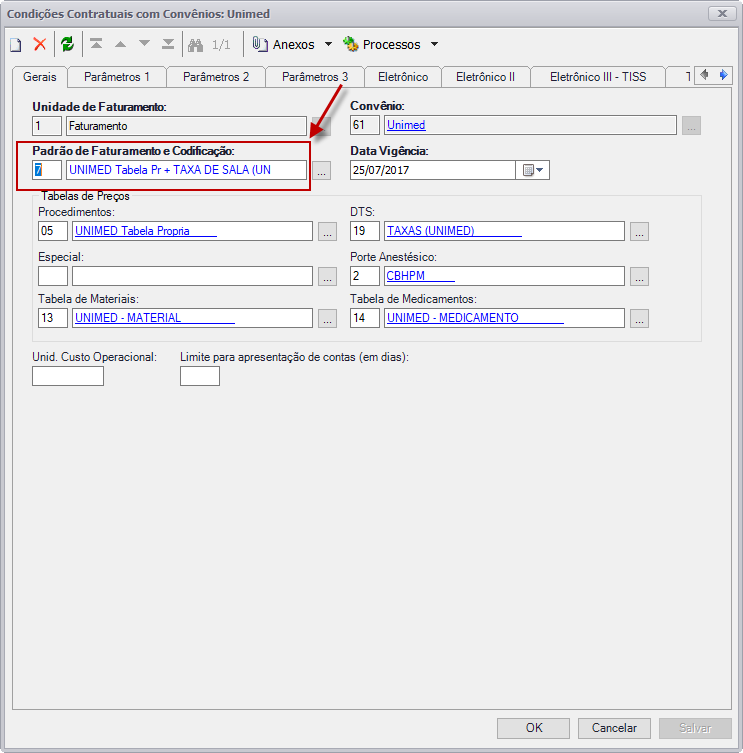This screenshot has height=753, width=743.
Task: Close the Condições Contratuais window
Action: point(722,13)
